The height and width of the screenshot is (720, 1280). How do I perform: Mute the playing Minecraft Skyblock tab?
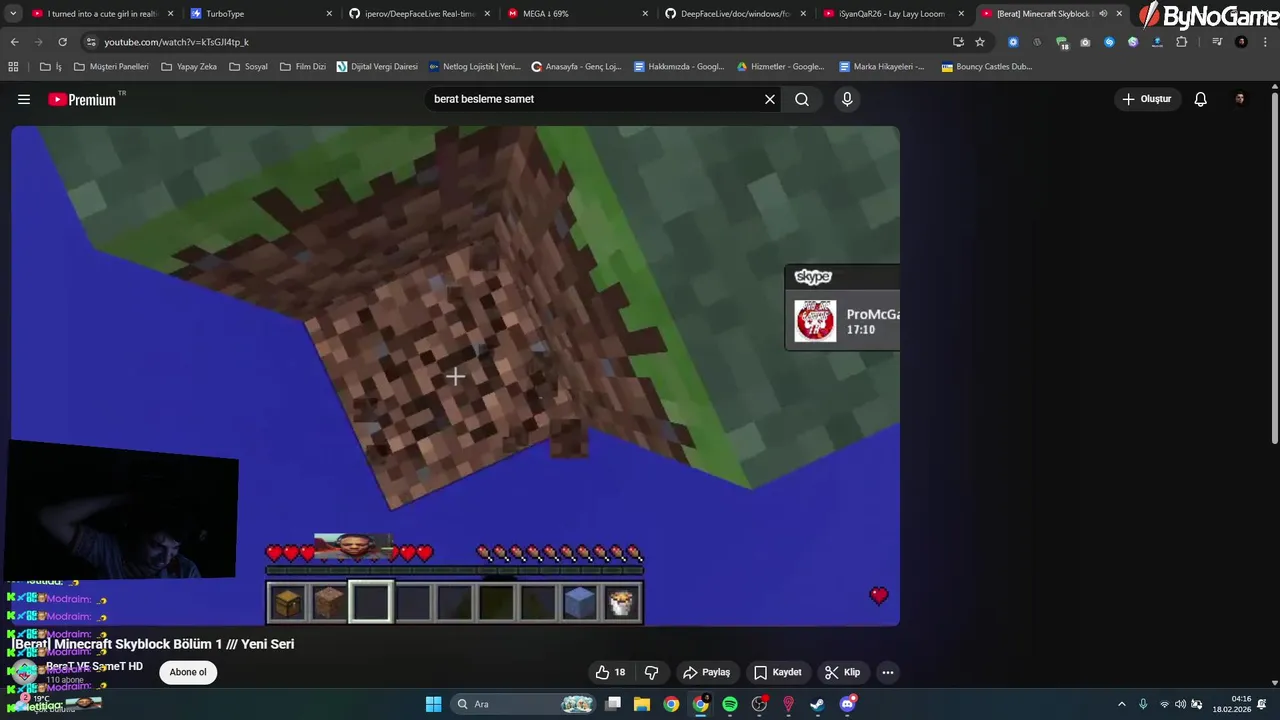1103,14
